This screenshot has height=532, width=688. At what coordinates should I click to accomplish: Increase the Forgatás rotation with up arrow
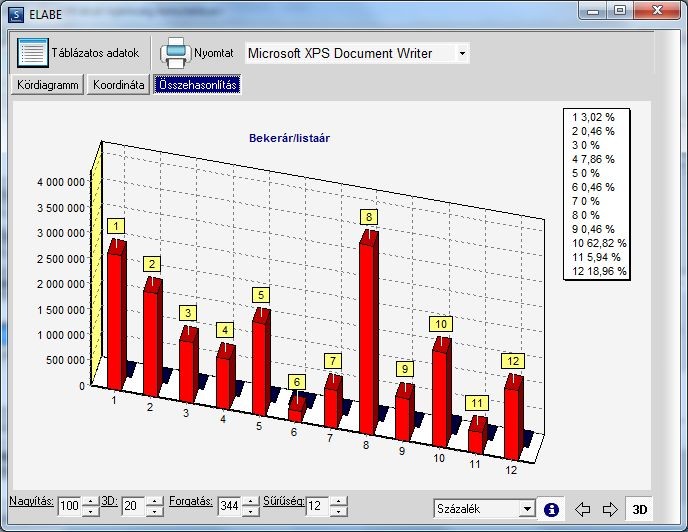[x=250, y=501]
